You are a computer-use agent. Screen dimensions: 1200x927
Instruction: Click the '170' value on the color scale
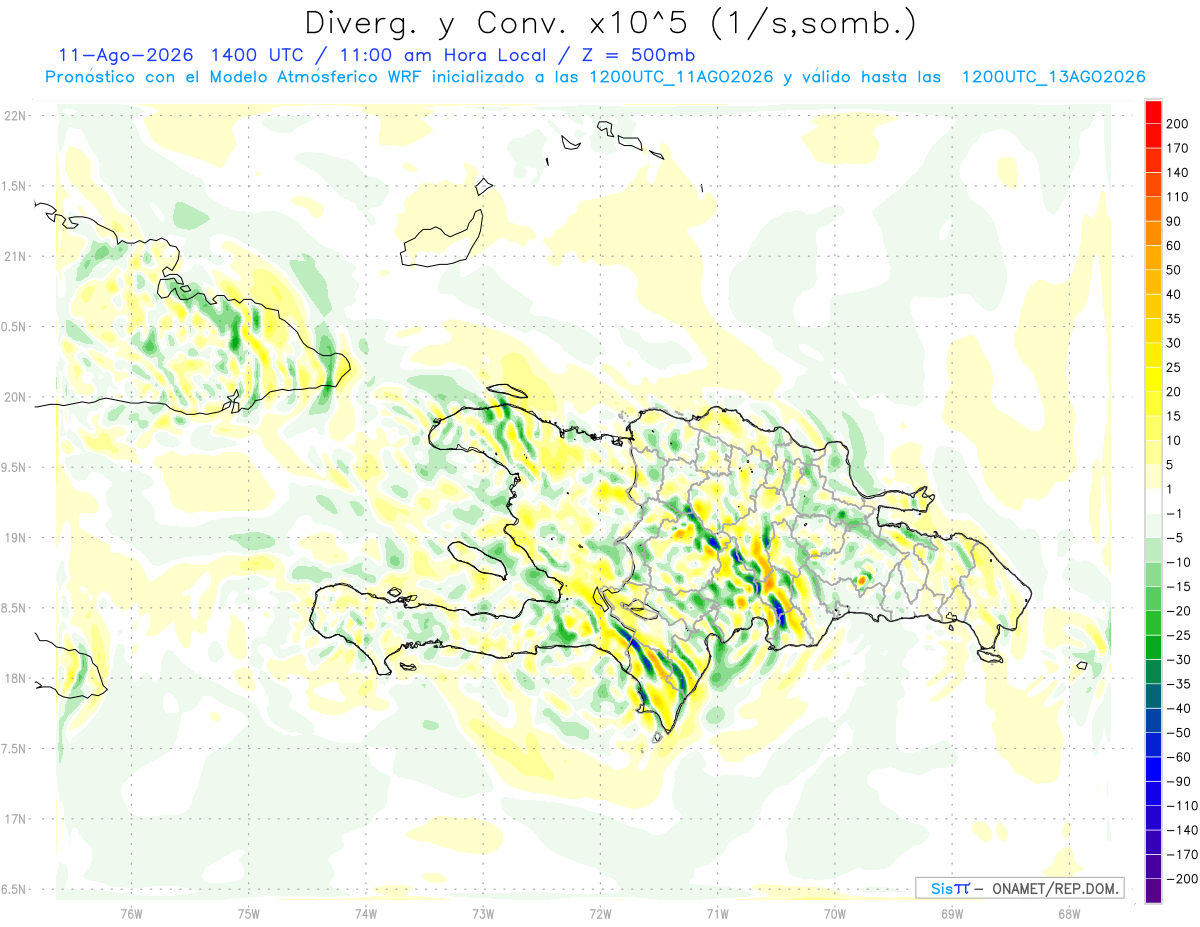1179,148
